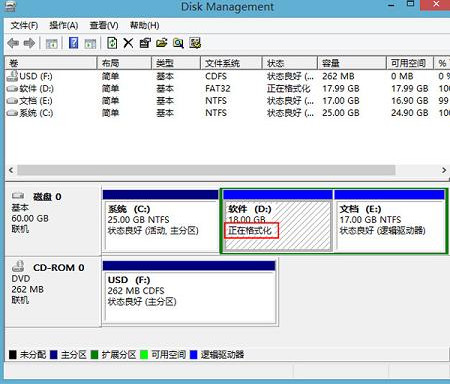This screenshot has width=450, height=384.
Task: Click the Back arrow toolbar icon
Action: (x=13, y=43)
